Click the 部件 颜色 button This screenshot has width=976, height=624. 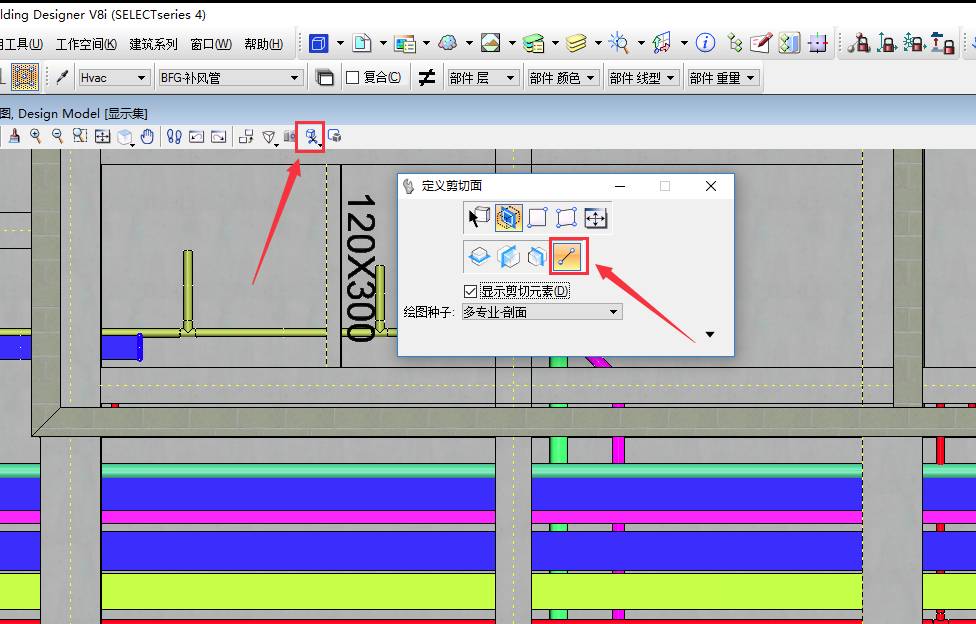(561, 77)
